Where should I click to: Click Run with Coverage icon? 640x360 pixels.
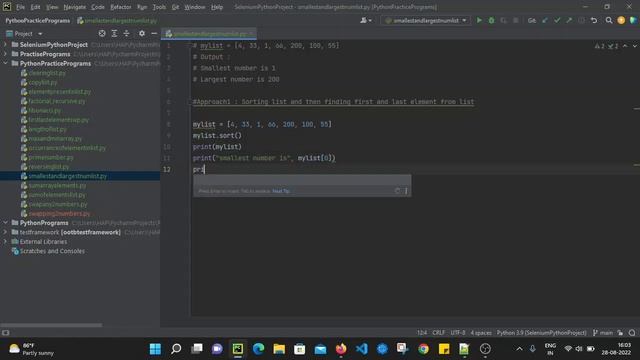click(x=504, y=20)
